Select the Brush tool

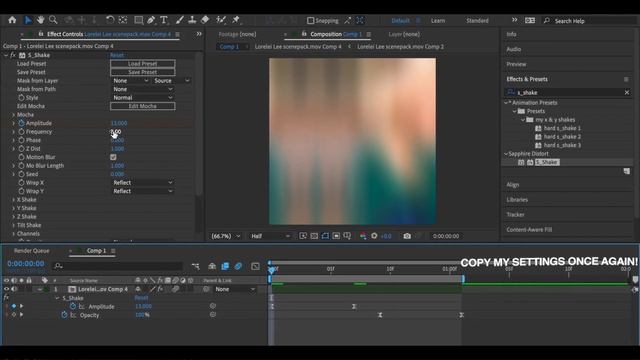[180, 20]
